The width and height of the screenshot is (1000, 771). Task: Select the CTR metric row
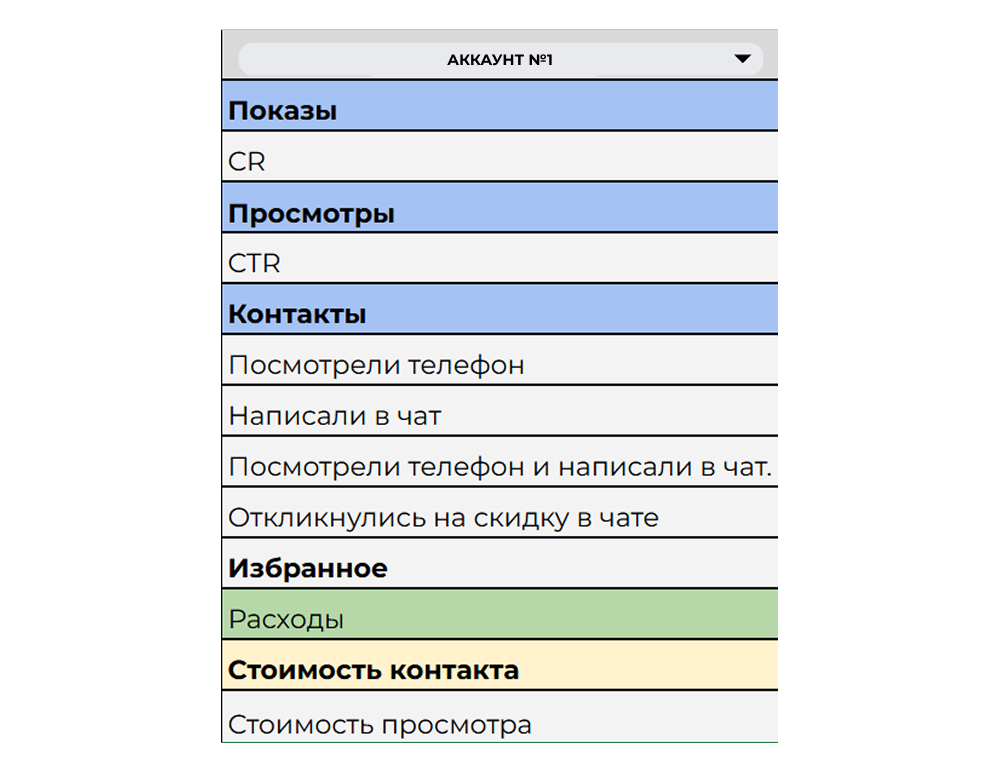(x=500, y=260)
